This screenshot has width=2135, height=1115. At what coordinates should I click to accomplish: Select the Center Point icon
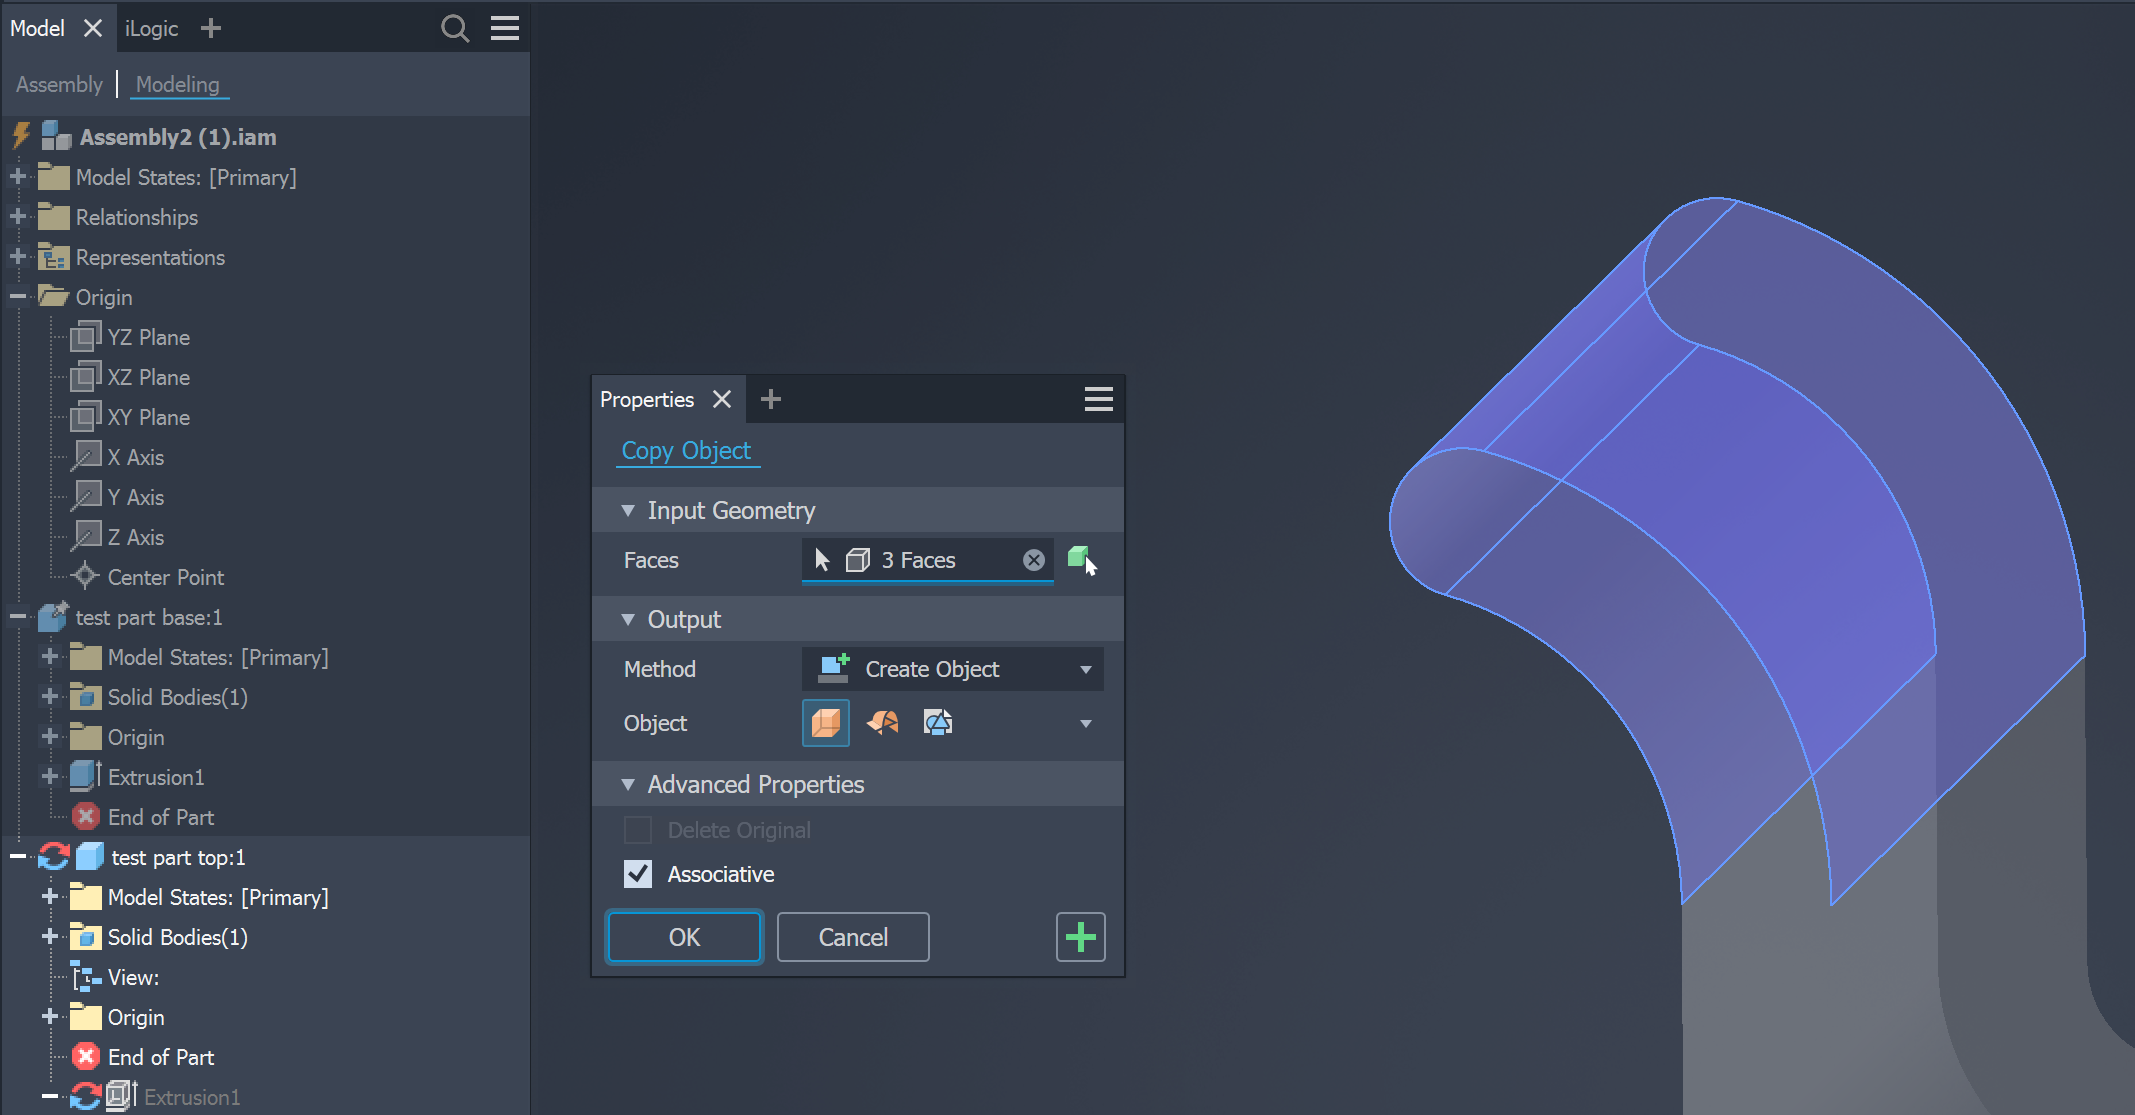coord(86,577)
